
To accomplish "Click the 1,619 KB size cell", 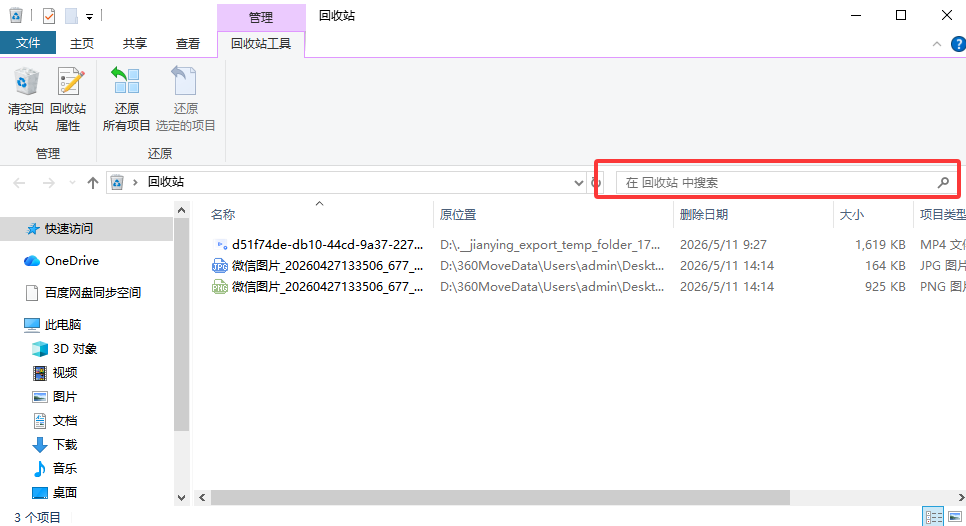I will (x=880, y=245).
